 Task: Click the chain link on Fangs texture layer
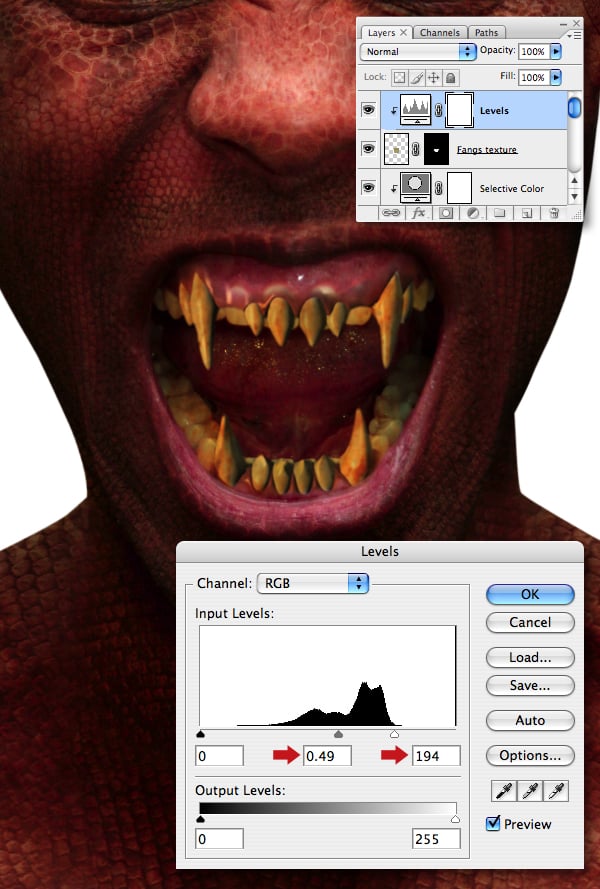(x=416, y=149)
